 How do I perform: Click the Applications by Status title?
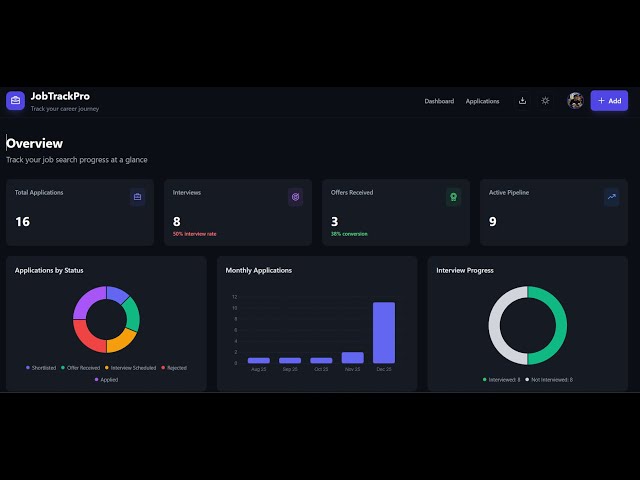49,270
